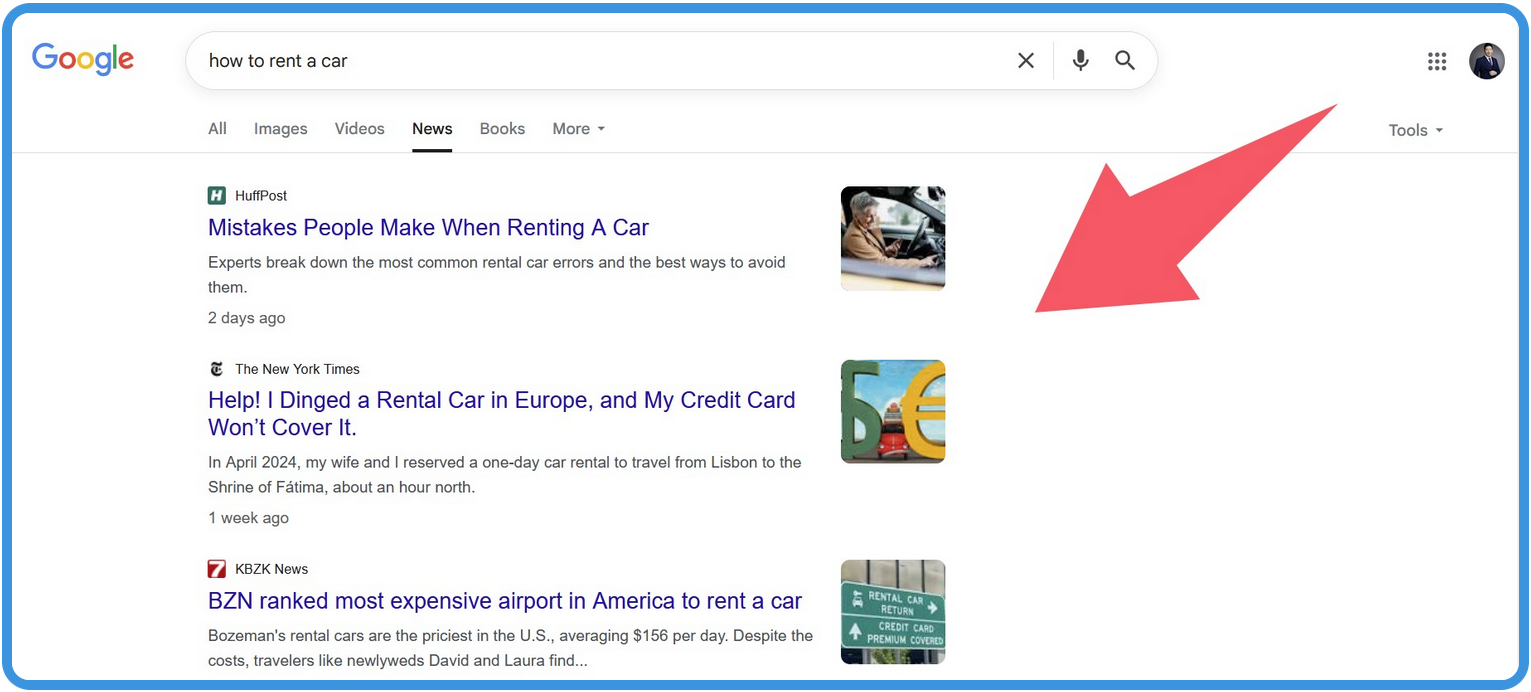Click the 'Bozeman's rental cars' snippet text

point(510,648)
